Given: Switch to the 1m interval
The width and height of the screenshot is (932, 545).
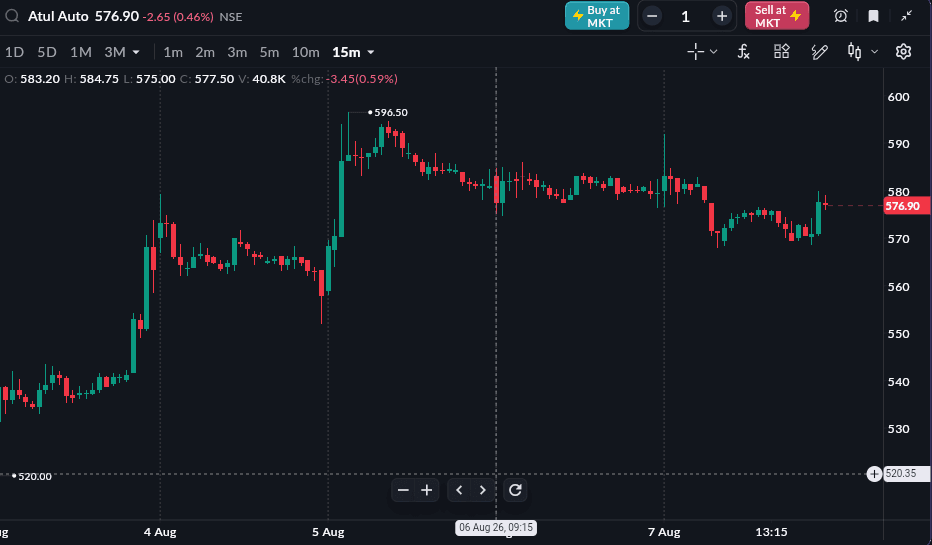Looking at the screenshot, I should [173, 52].
